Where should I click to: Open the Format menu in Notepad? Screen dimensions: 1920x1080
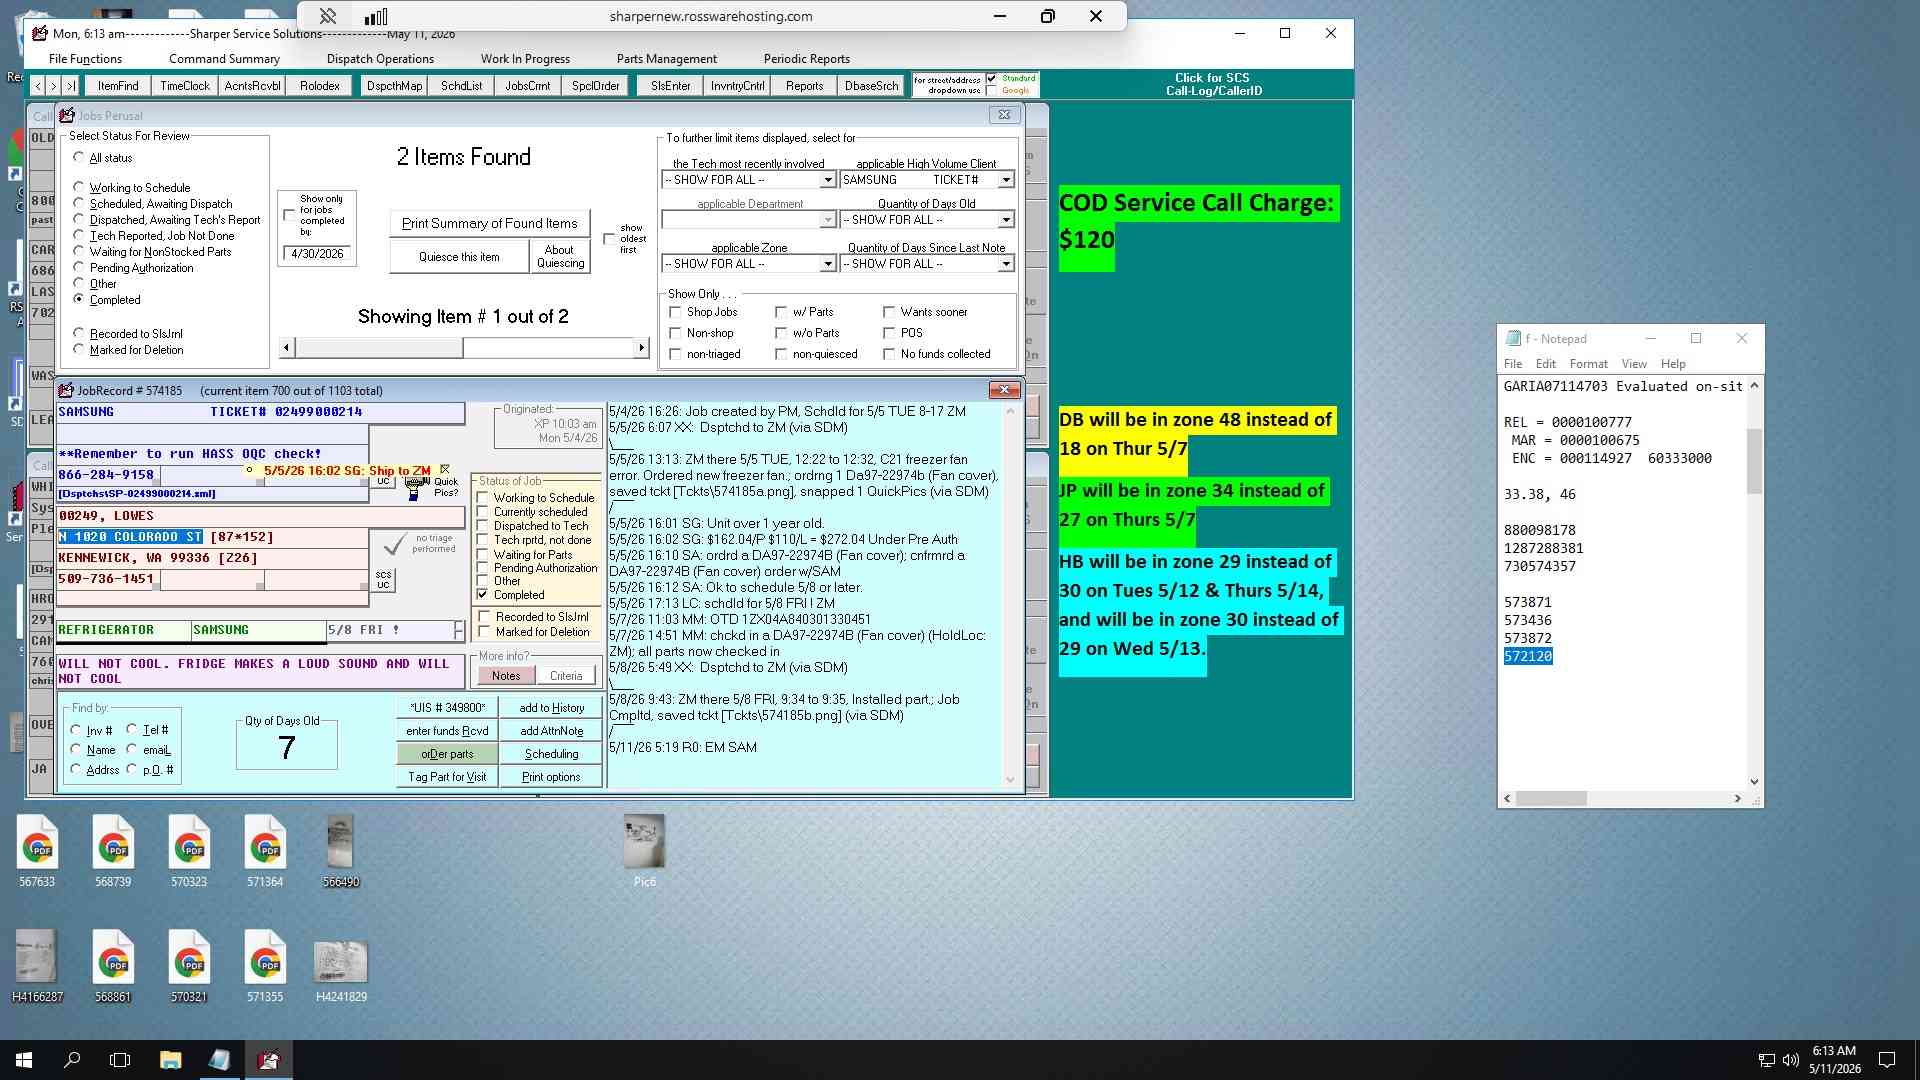1588,364
